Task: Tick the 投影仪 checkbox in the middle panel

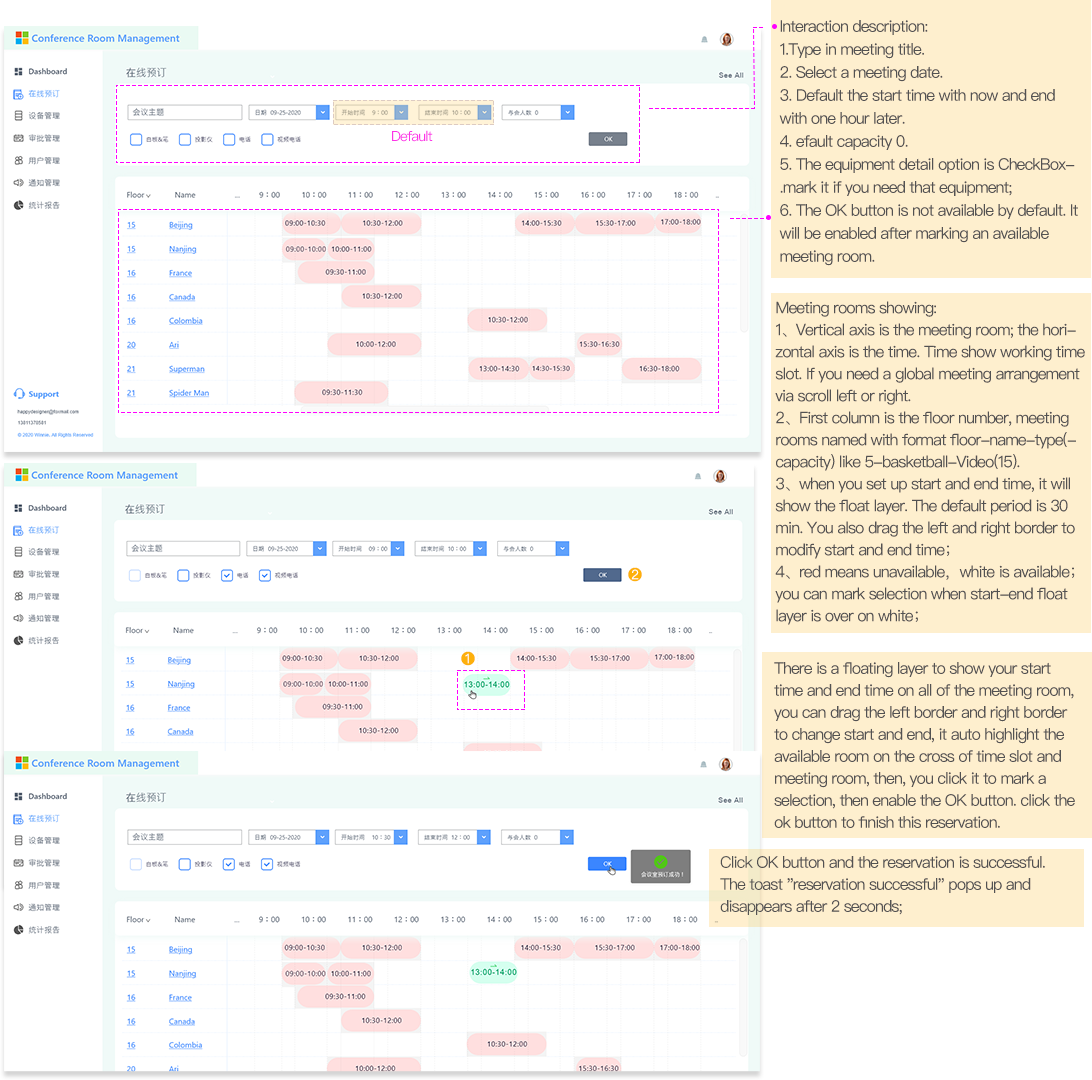Action: pyautogui.click(x=183, y=575)
